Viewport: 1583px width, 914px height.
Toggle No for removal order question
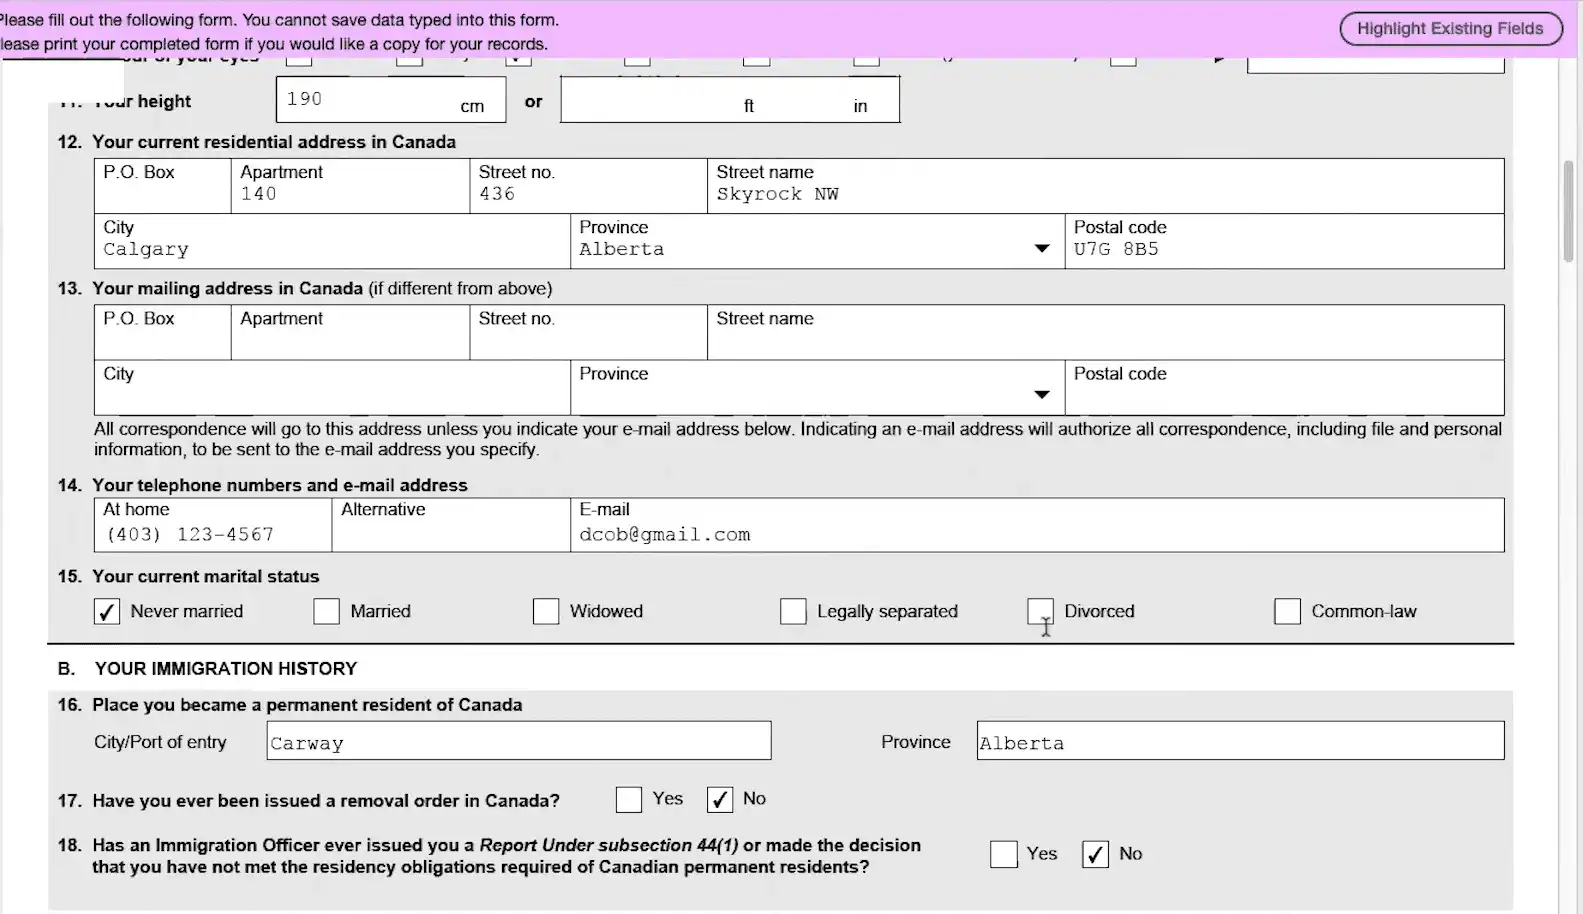(720, 800)
